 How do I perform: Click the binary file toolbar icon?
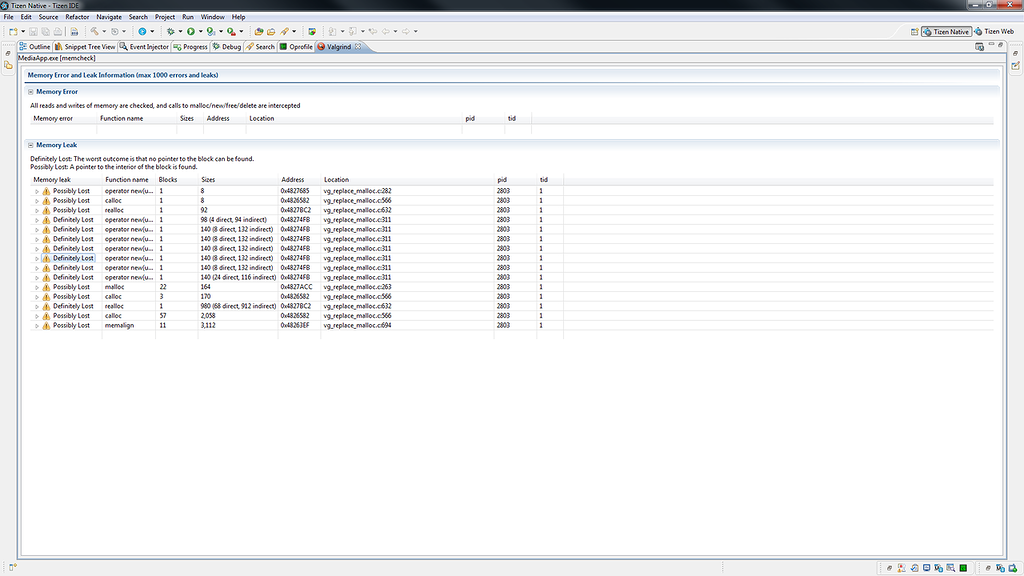click(74, 31)
